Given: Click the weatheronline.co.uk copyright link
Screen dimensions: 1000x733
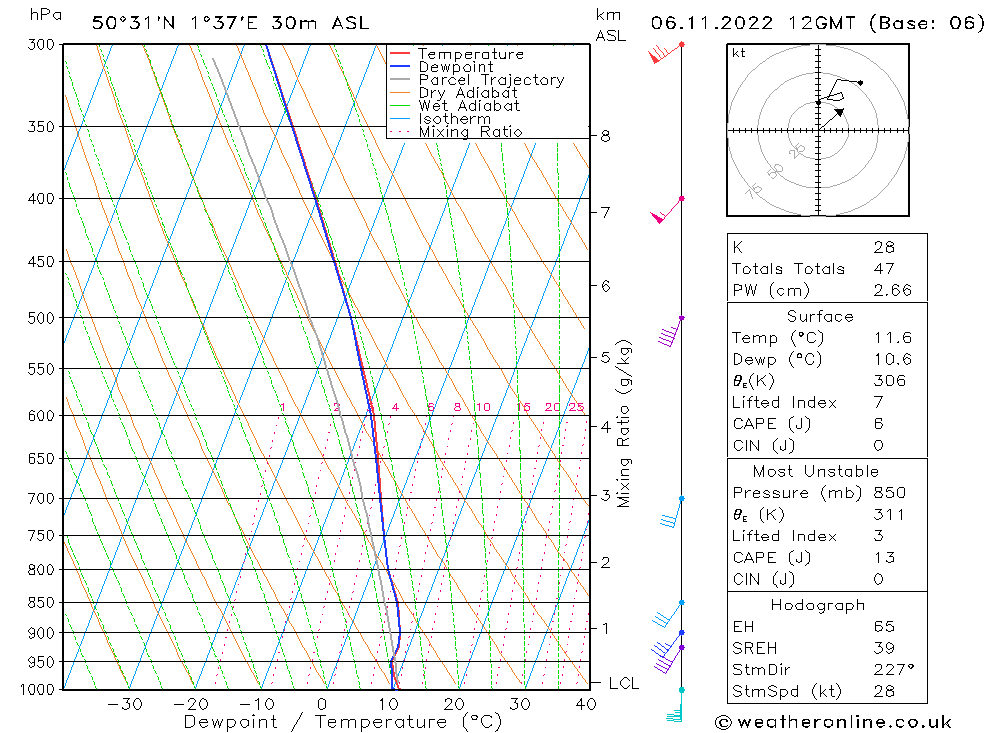Looking at the screenshot, I should [833, 721].
